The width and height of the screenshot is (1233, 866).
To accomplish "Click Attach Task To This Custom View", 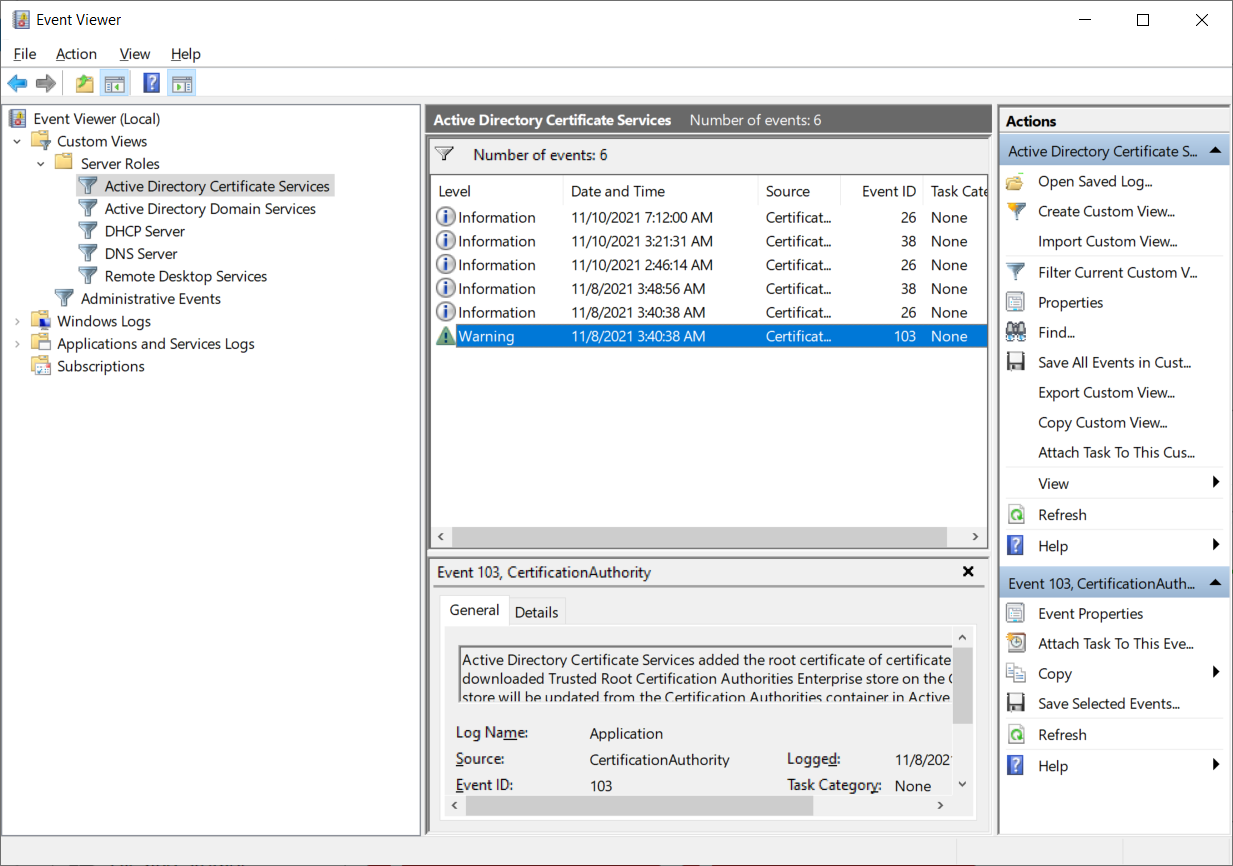I will pos(1116,452).
